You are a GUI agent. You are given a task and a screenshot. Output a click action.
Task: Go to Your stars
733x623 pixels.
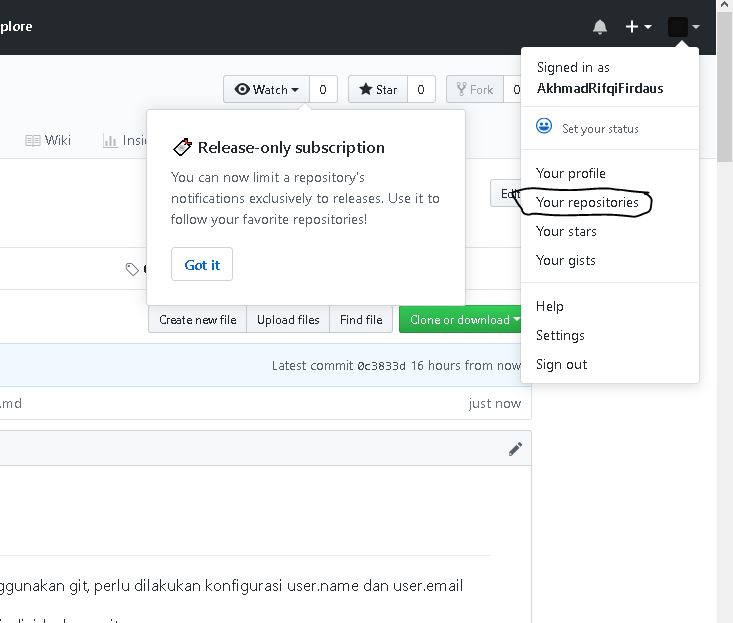coord(566,231)
